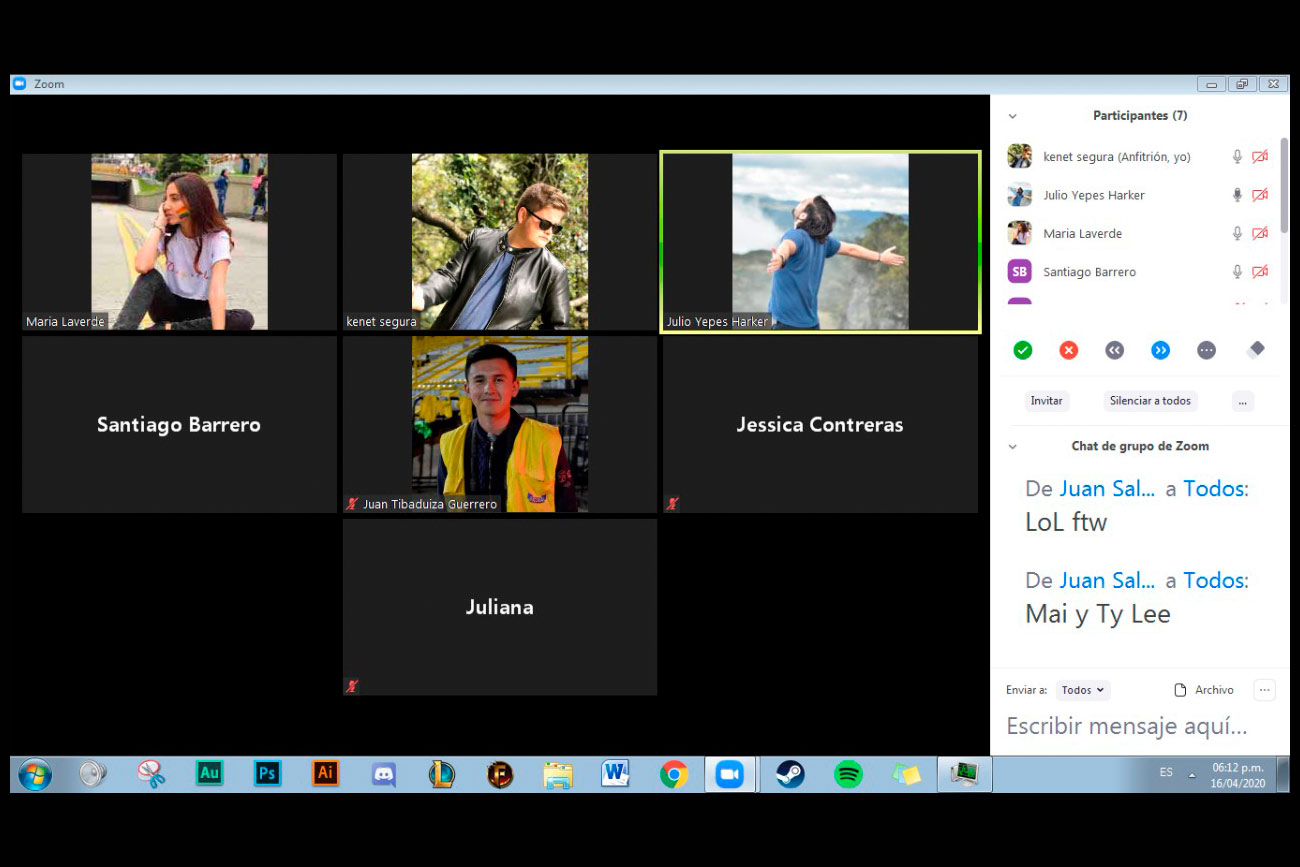Viewport: 1300px width, 867px height.
Task: Select Julio Yepes Harker's avatar in participants list
Action: pos(1019,195)
